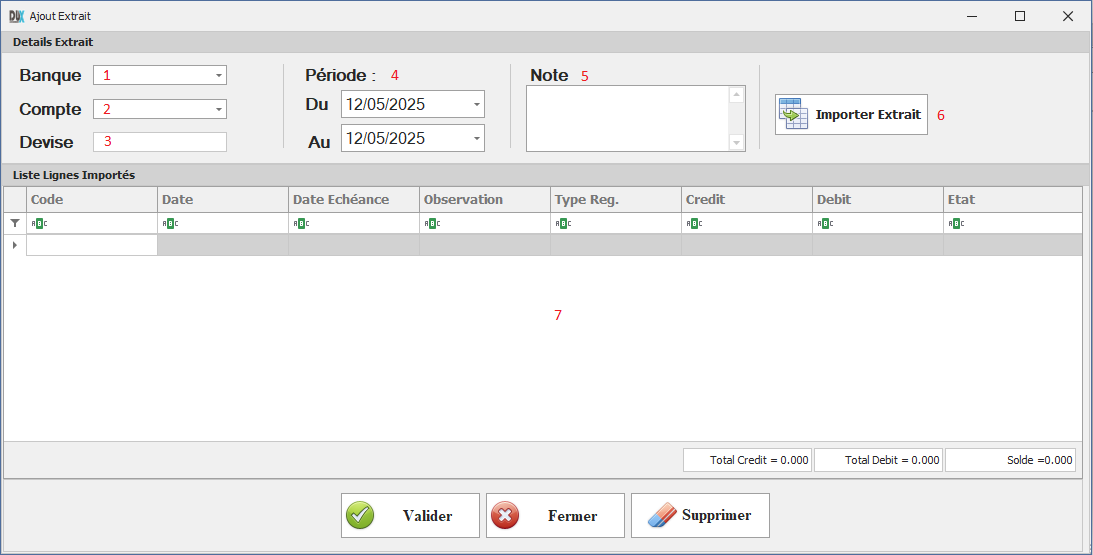Click the Valider button
Screen dimensions: 1093x555
point(410,516)
